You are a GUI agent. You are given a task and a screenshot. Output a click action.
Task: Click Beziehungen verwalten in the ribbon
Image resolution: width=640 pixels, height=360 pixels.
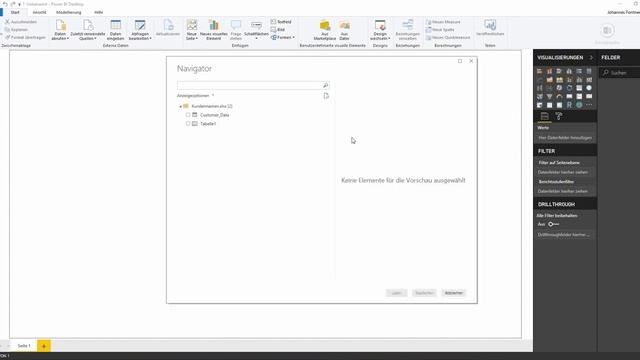pos(407,29)
